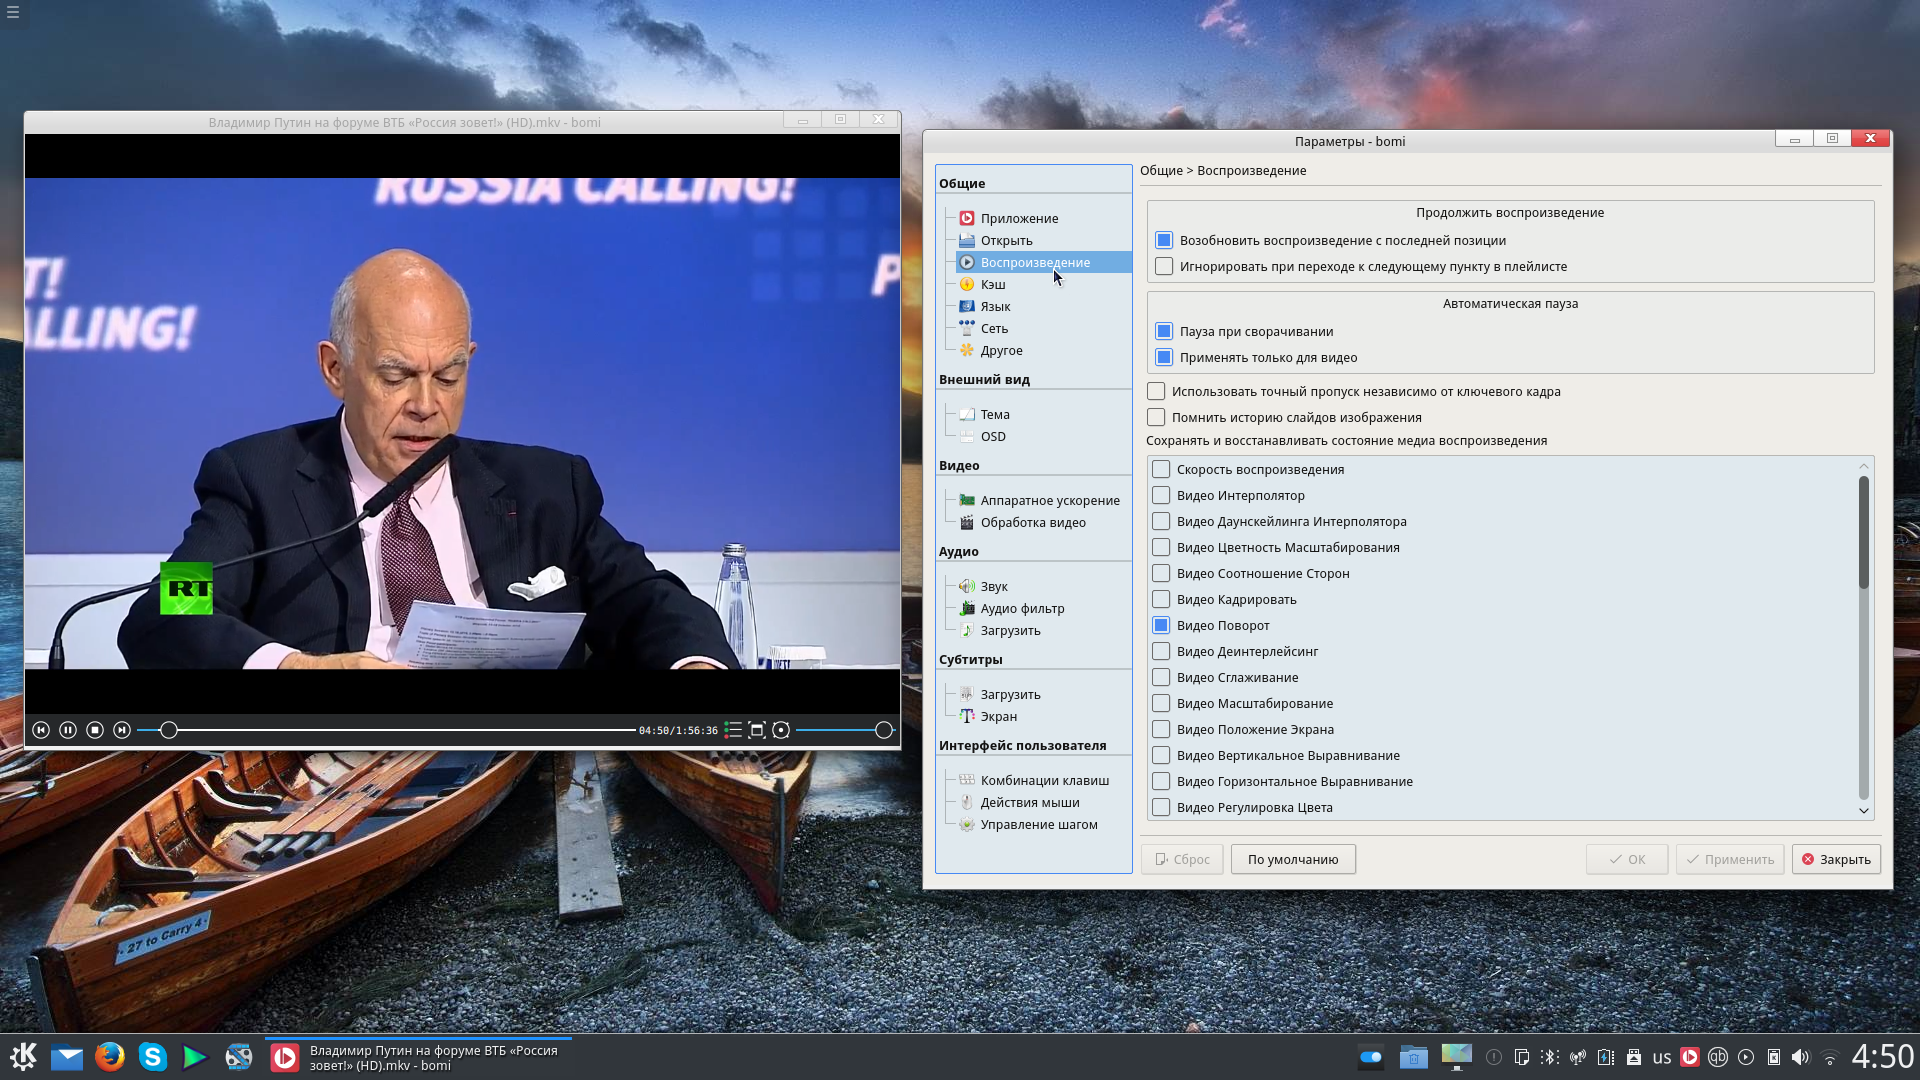Viewport: 1920px width, 1080px height.
Task: Open the Кэш settings category
Action: [992, 285]
